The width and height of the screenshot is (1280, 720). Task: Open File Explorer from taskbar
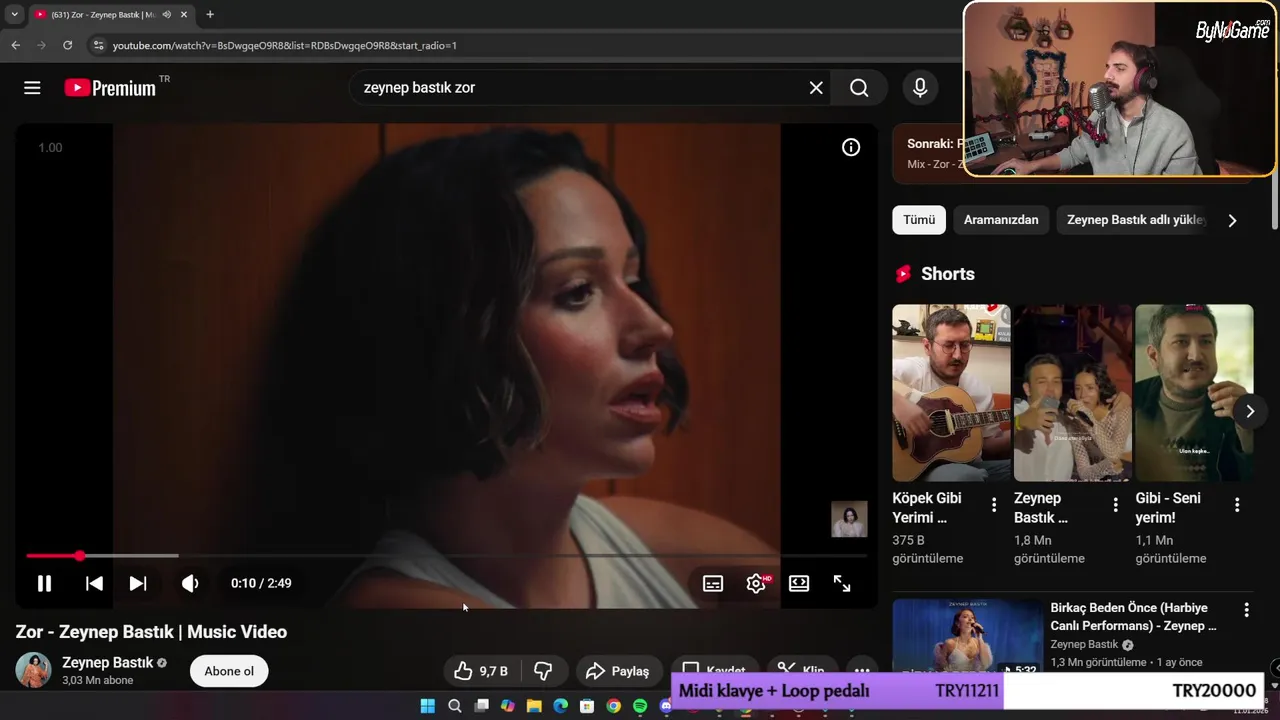(534, 706)
